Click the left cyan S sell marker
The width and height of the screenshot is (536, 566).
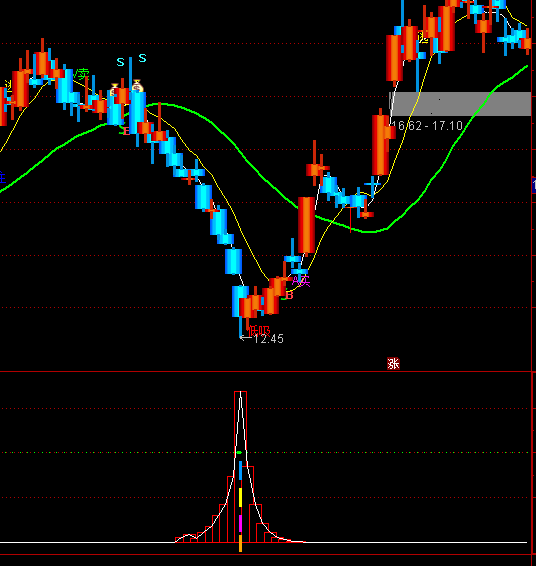point(121,62)
